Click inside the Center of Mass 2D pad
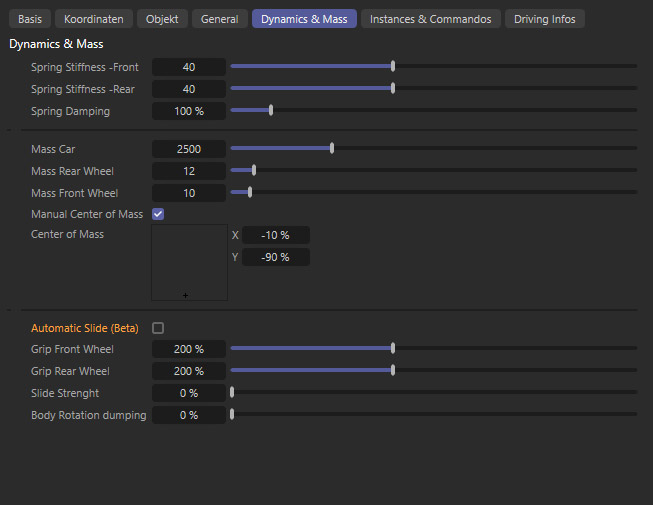 tap(189, 262)
